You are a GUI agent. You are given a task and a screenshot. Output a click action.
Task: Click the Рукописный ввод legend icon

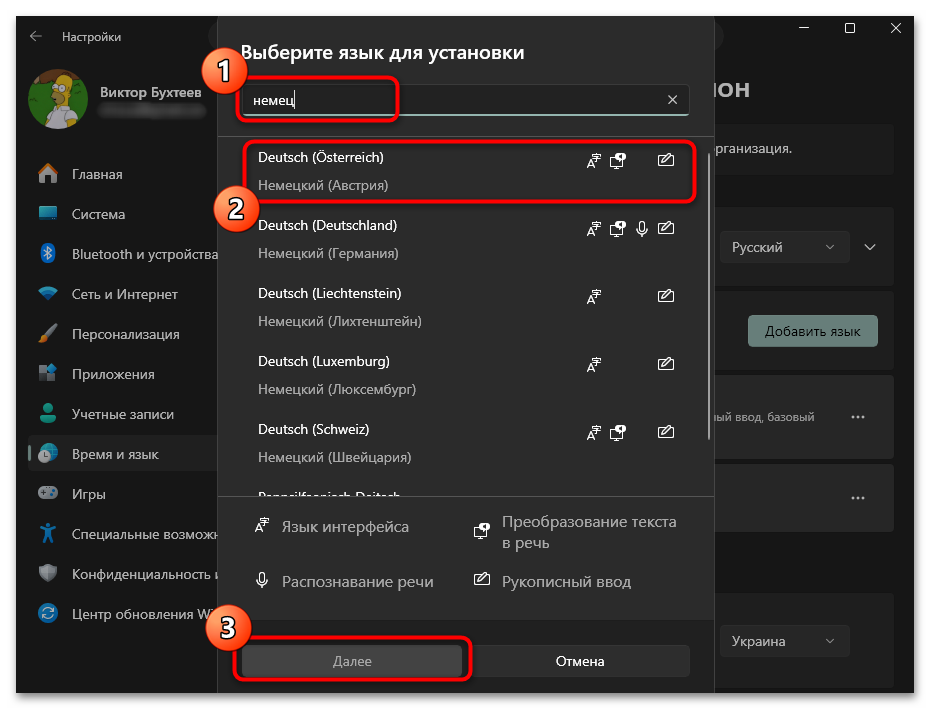coord(482,579)
